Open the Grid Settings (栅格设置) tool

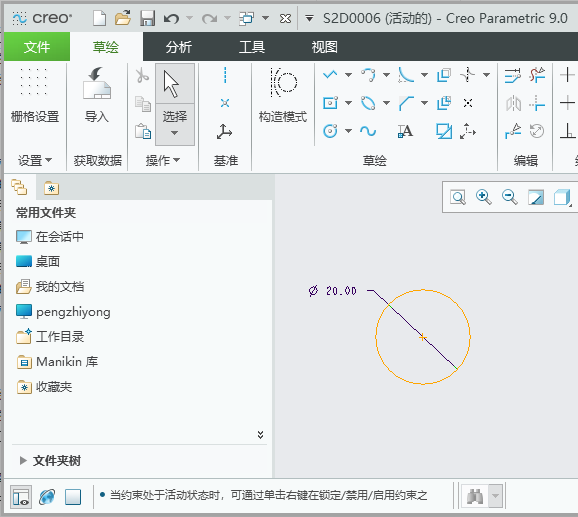coord(34,95)
